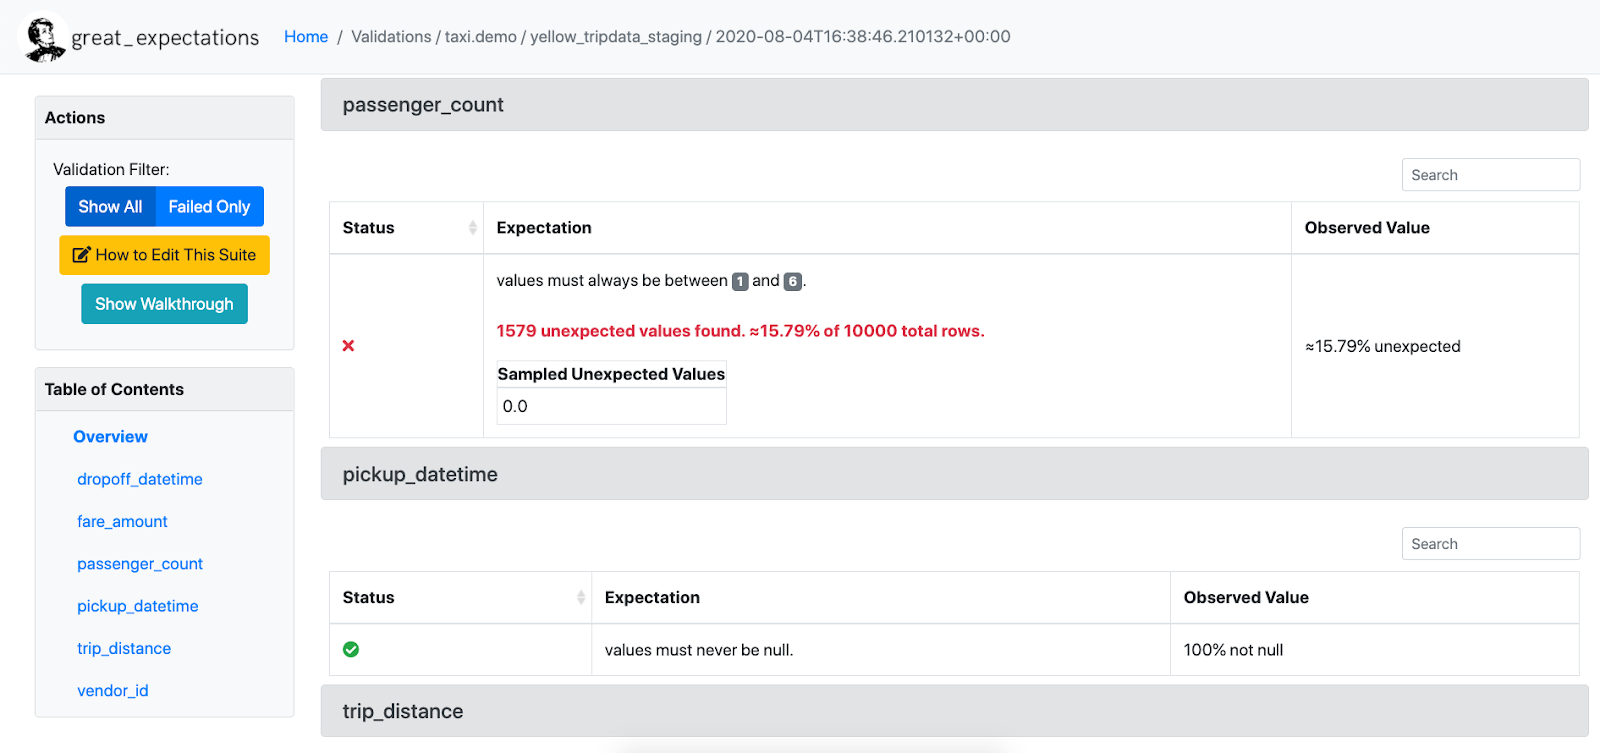Navigate to fare_amount section

[x=122, y=522]
